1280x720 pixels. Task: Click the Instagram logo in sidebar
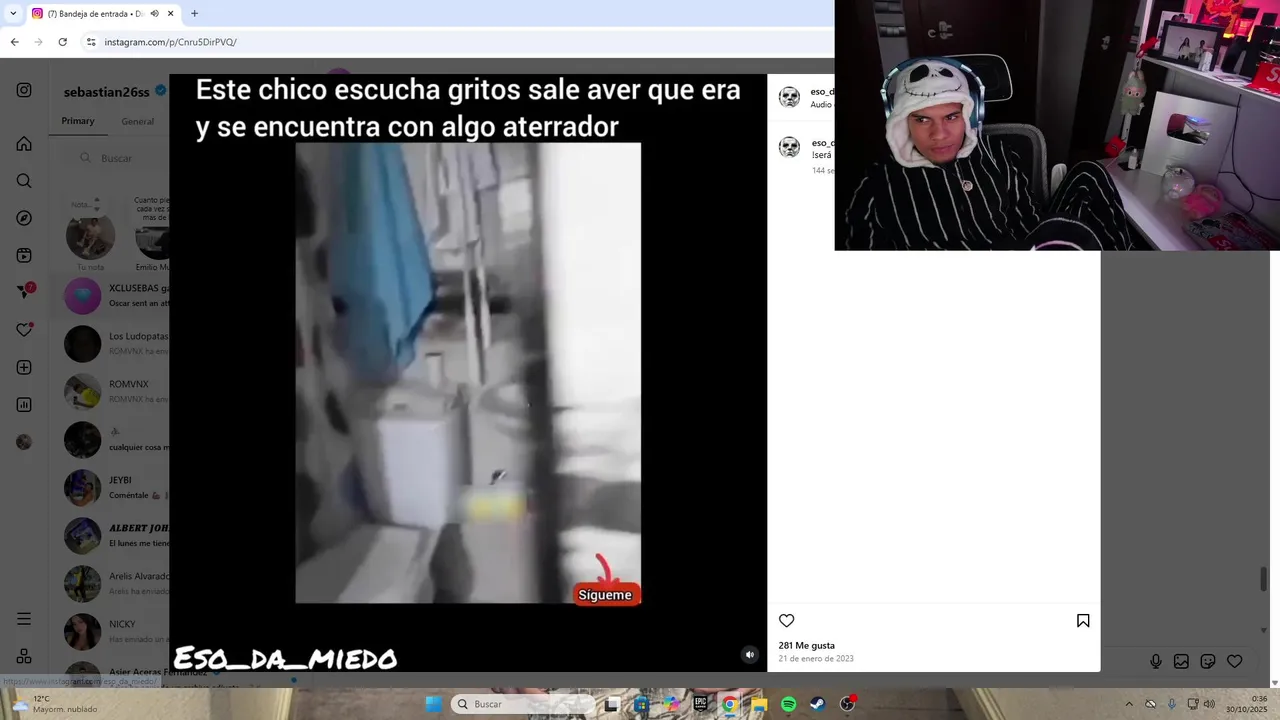[x=24, y=90]
